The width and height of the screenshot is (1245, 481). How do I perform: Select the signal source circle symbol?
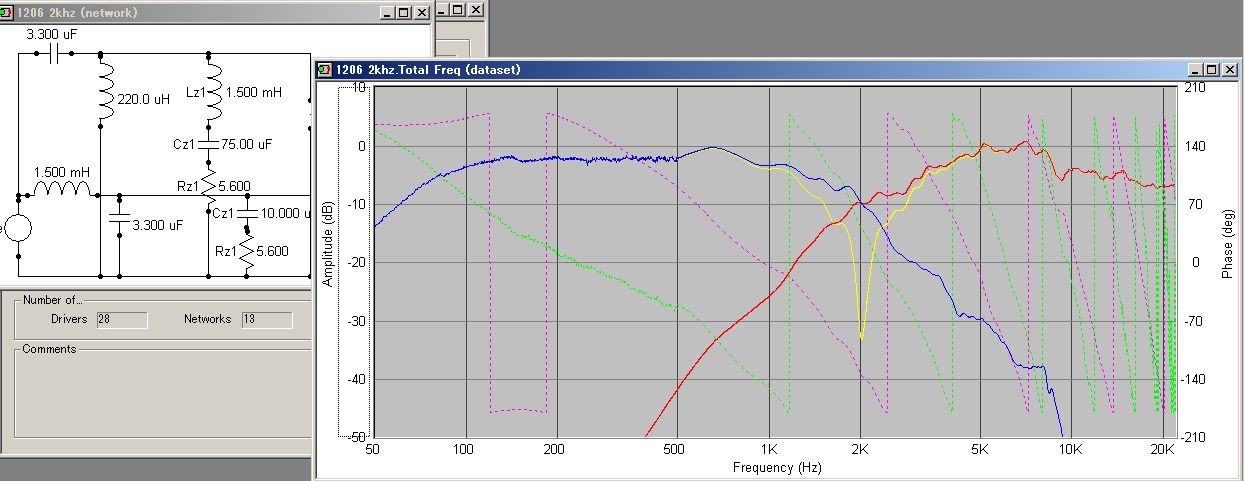click(17, 229)
